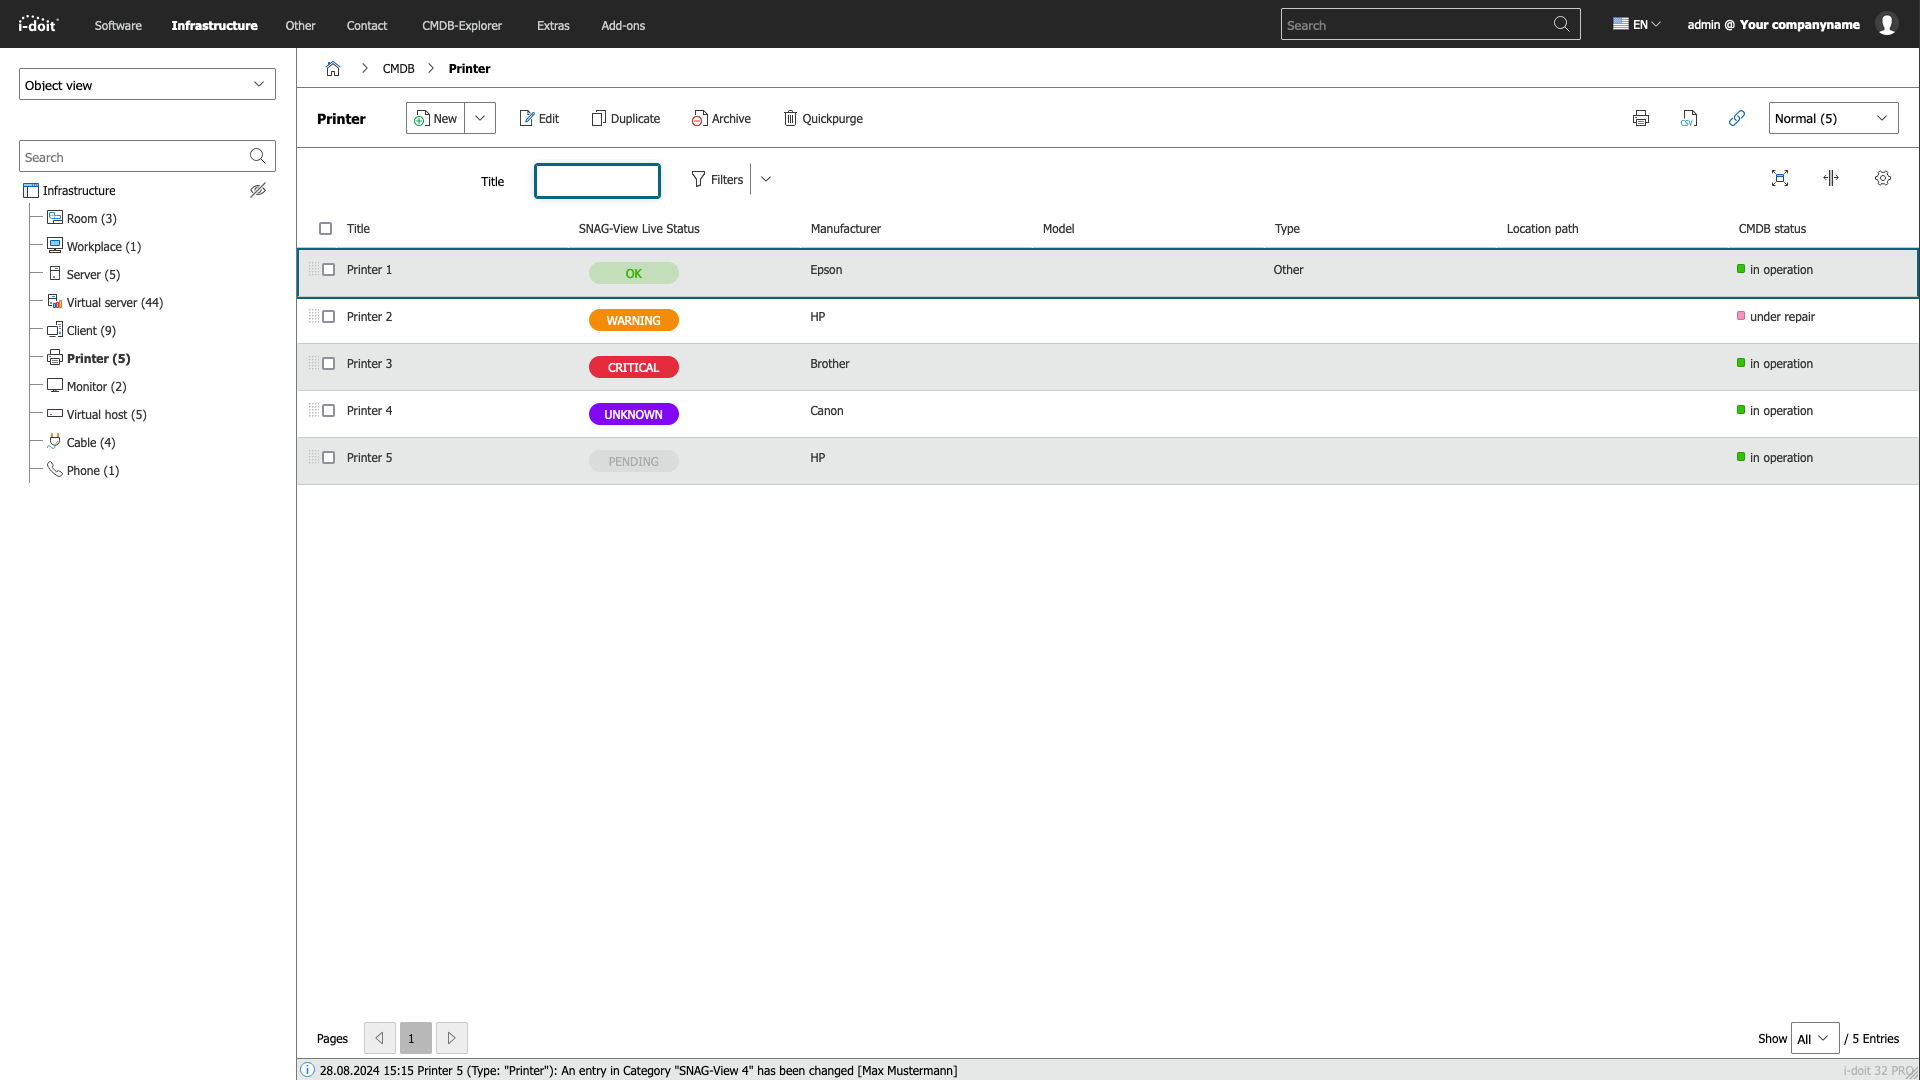Click the Title filter input field
The height and width of the screenshot is (1080, 1920).
pyautogui.click(x=597, y=181)
